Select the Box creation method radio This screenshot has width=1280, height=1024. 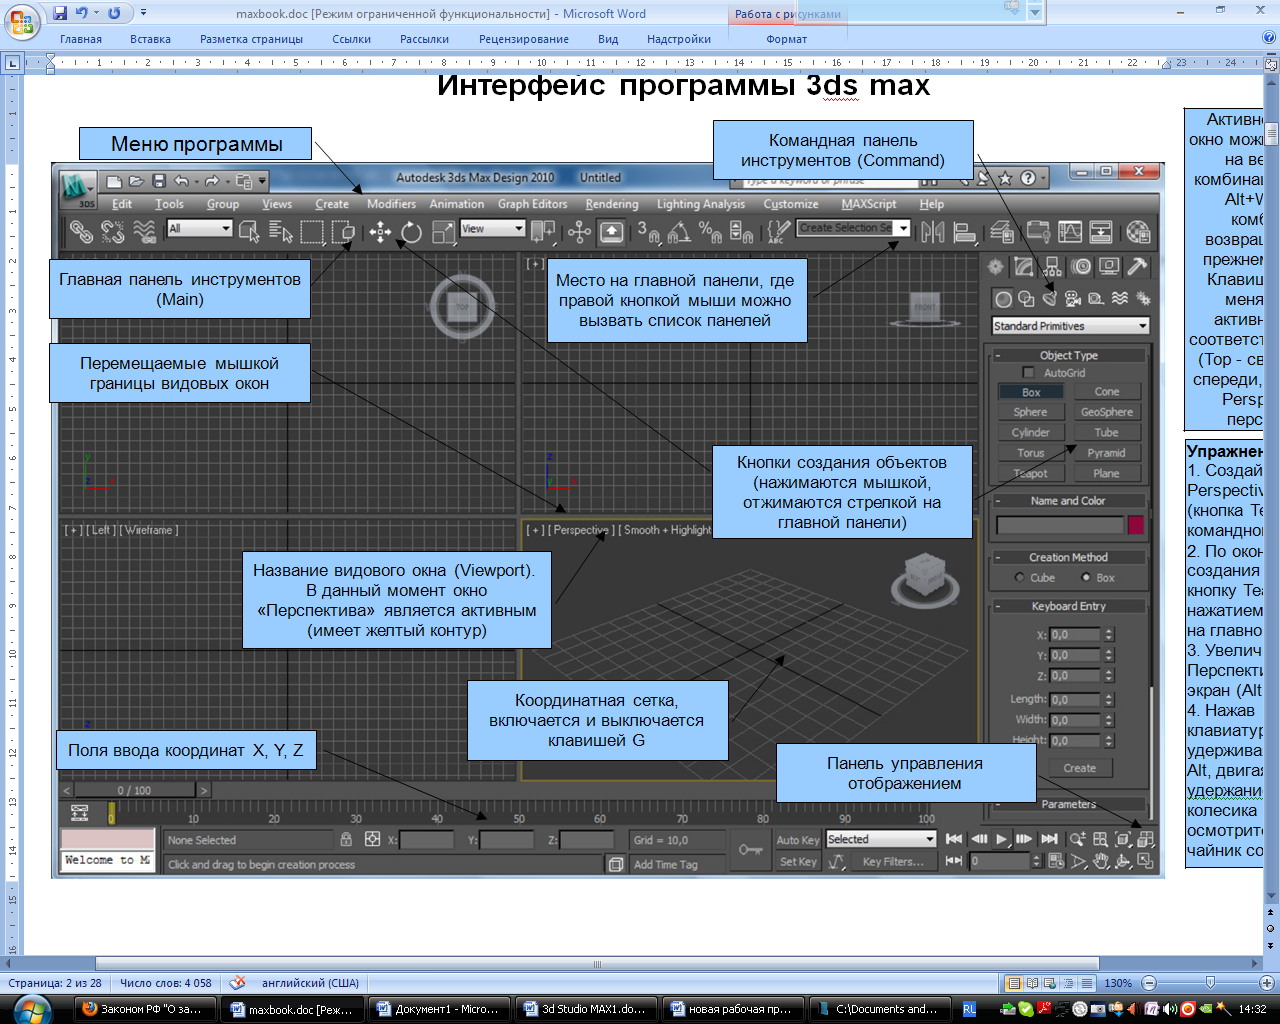1086,578
